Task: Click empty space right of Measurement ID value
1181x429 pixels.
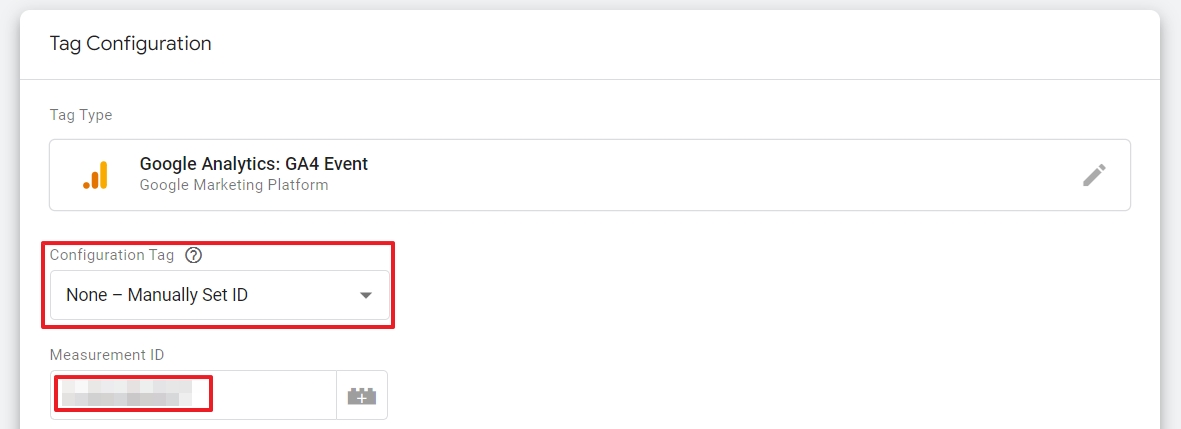Action: (x=275, y=395)
